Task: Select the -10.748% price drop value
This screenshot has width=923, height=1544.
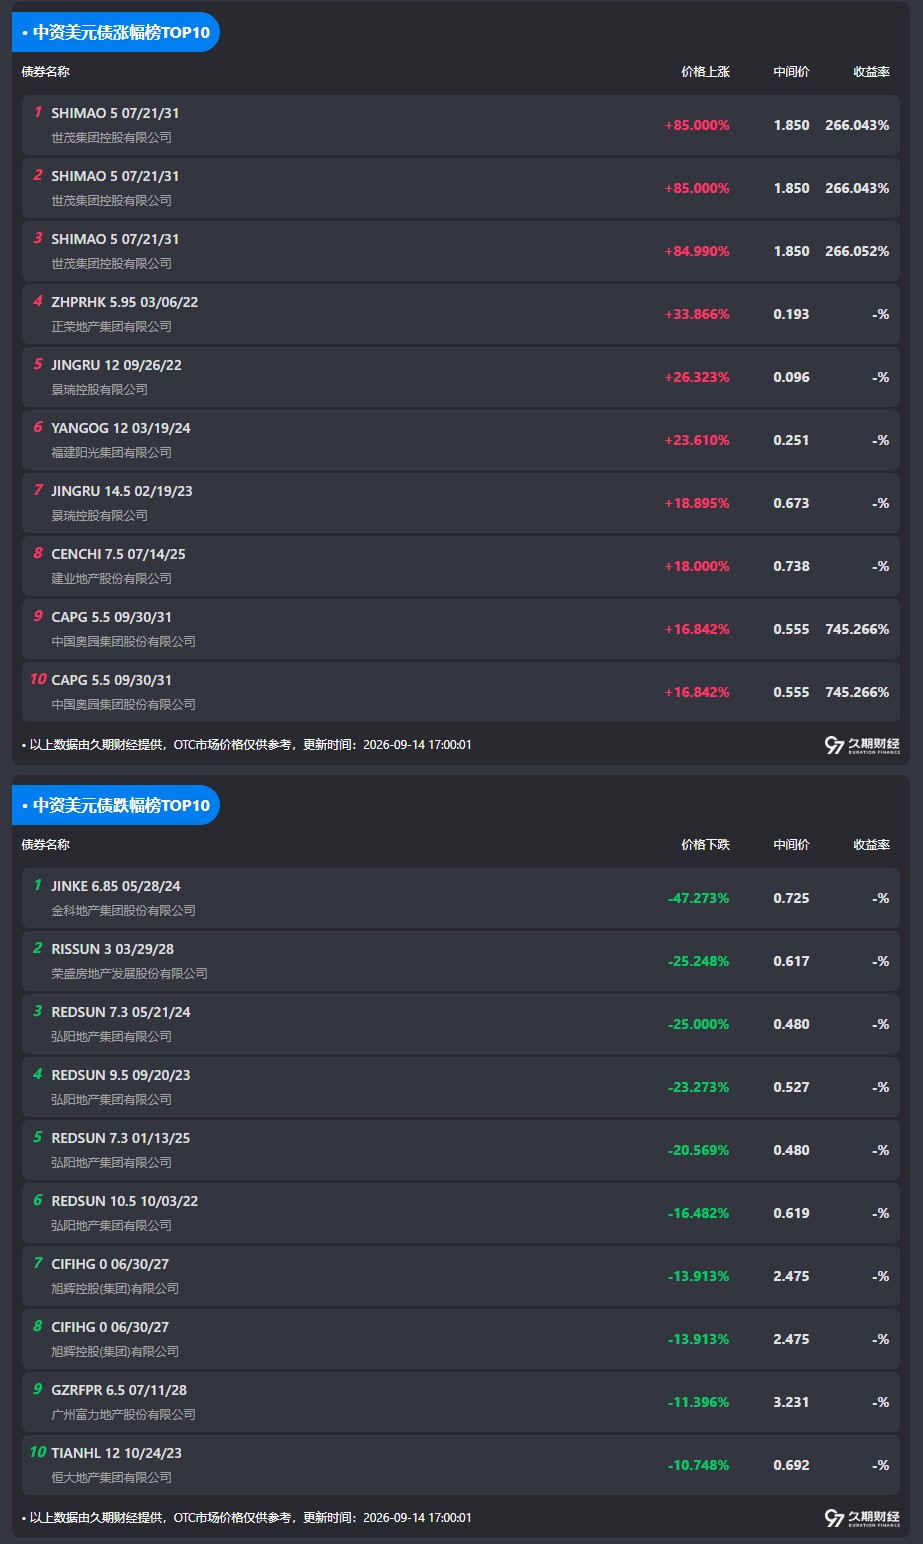Action: click(699, 1465)
